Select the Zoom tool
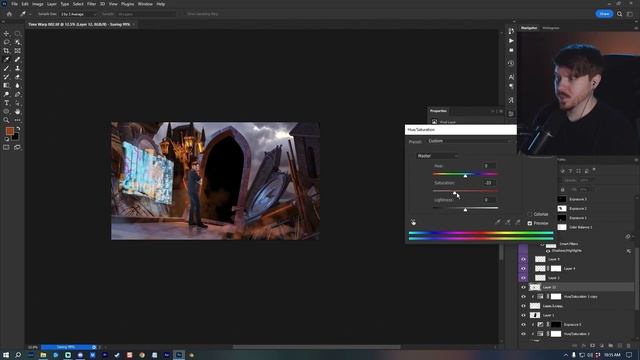The height and width of the screenshot is (360, 640). [6, 120]
